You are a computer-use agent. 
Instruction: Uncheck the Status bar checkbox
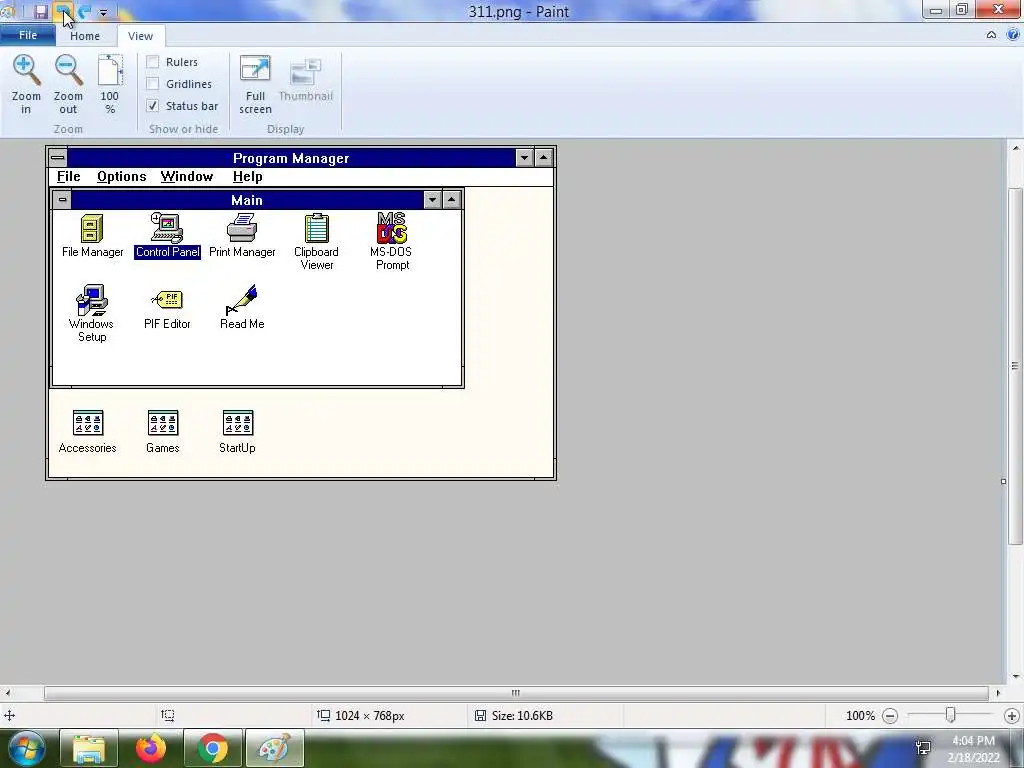tap(152, 105)
